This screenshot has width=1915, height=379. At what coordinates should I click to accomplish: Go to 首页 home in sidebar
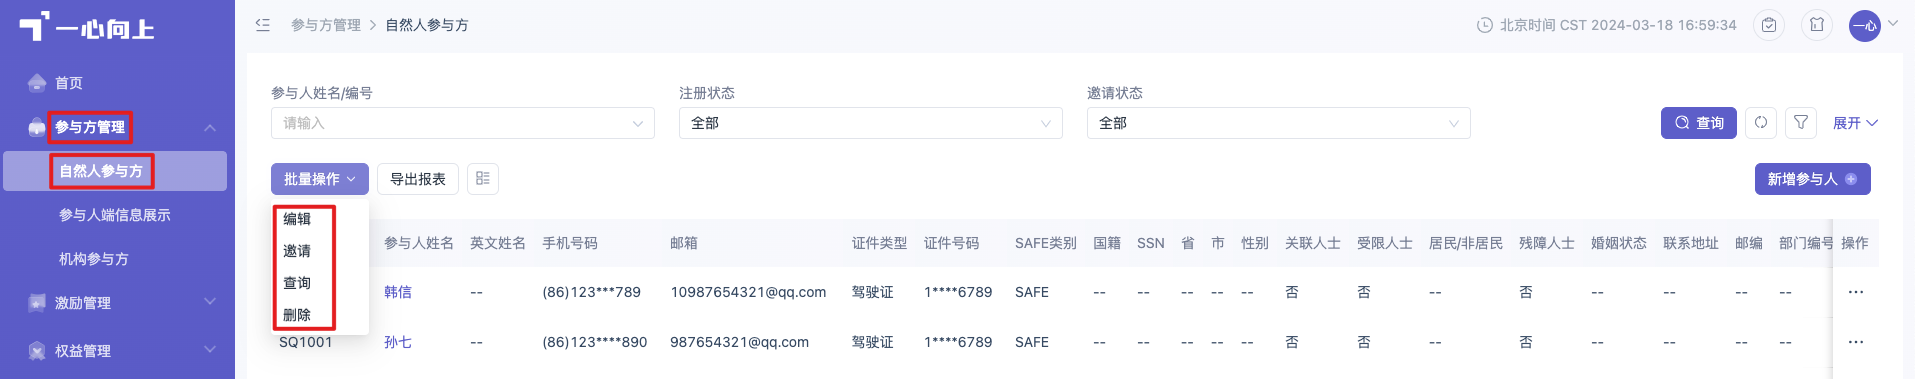[x=69, y=83]
